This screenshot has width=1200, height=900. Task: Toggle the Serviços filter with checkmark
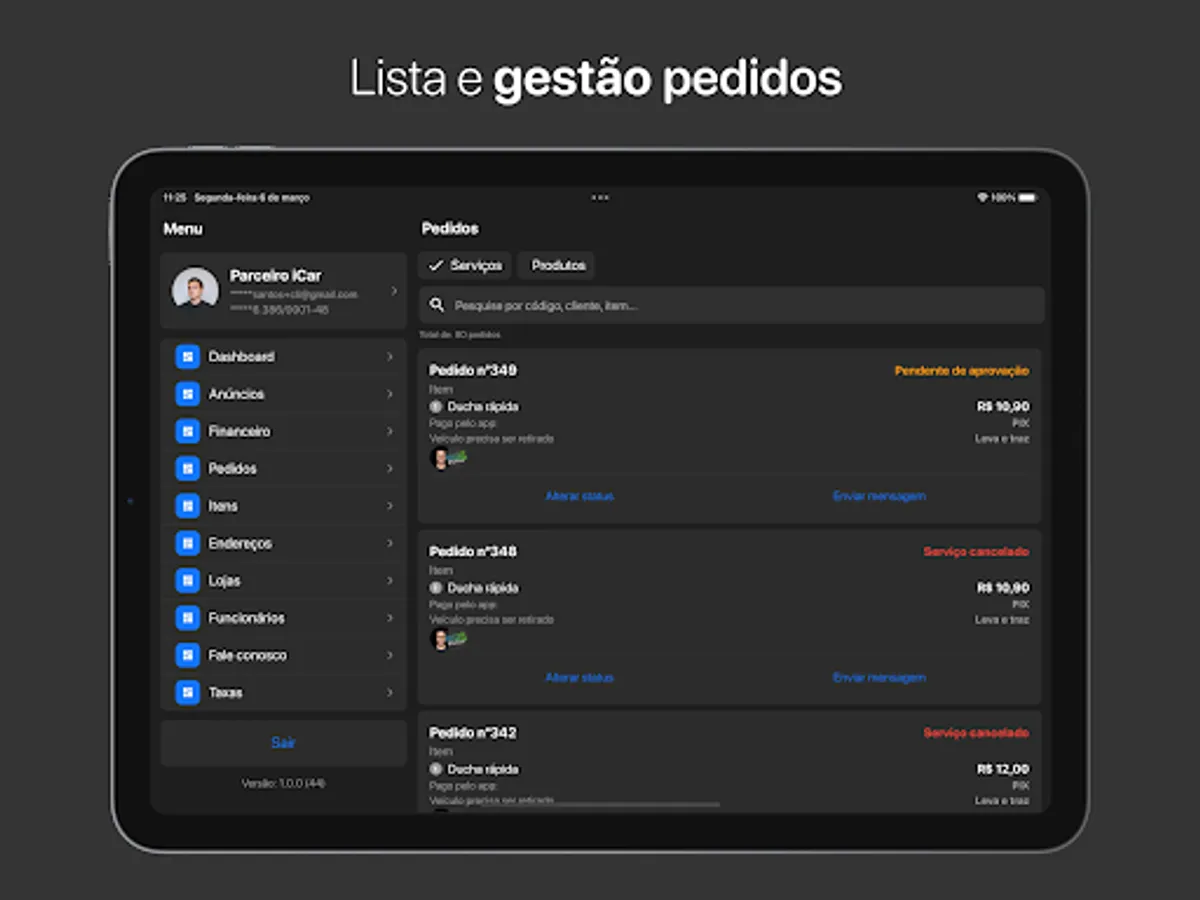tap(464, 265)
